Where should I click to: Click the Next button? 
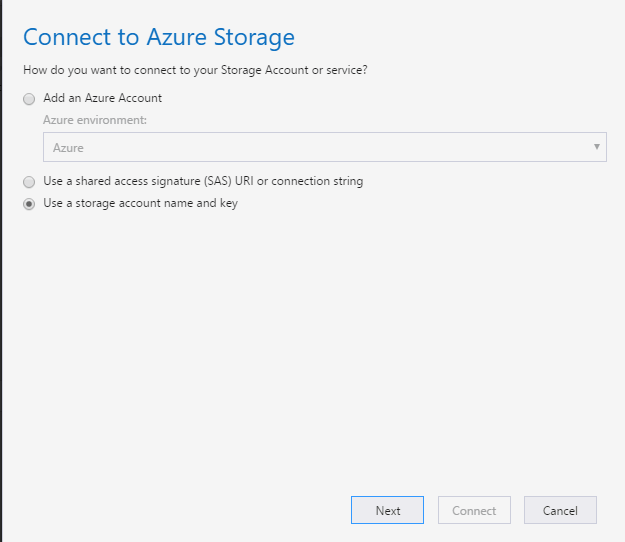click(x=387, y=510)
